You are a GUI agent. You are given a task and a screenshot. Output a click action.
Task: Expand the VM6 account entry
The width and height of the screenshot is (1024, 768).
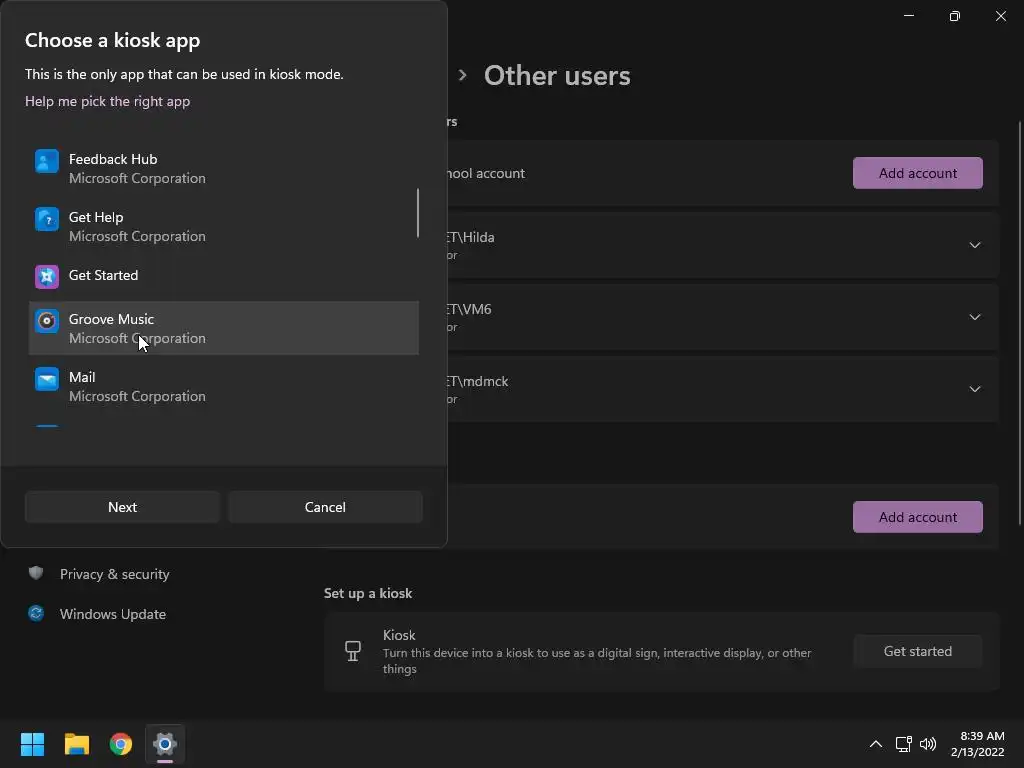974,317
